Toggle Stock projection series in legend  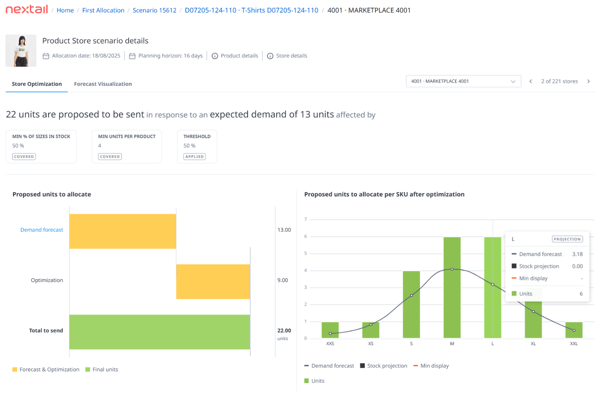click(x=384, y=366)
